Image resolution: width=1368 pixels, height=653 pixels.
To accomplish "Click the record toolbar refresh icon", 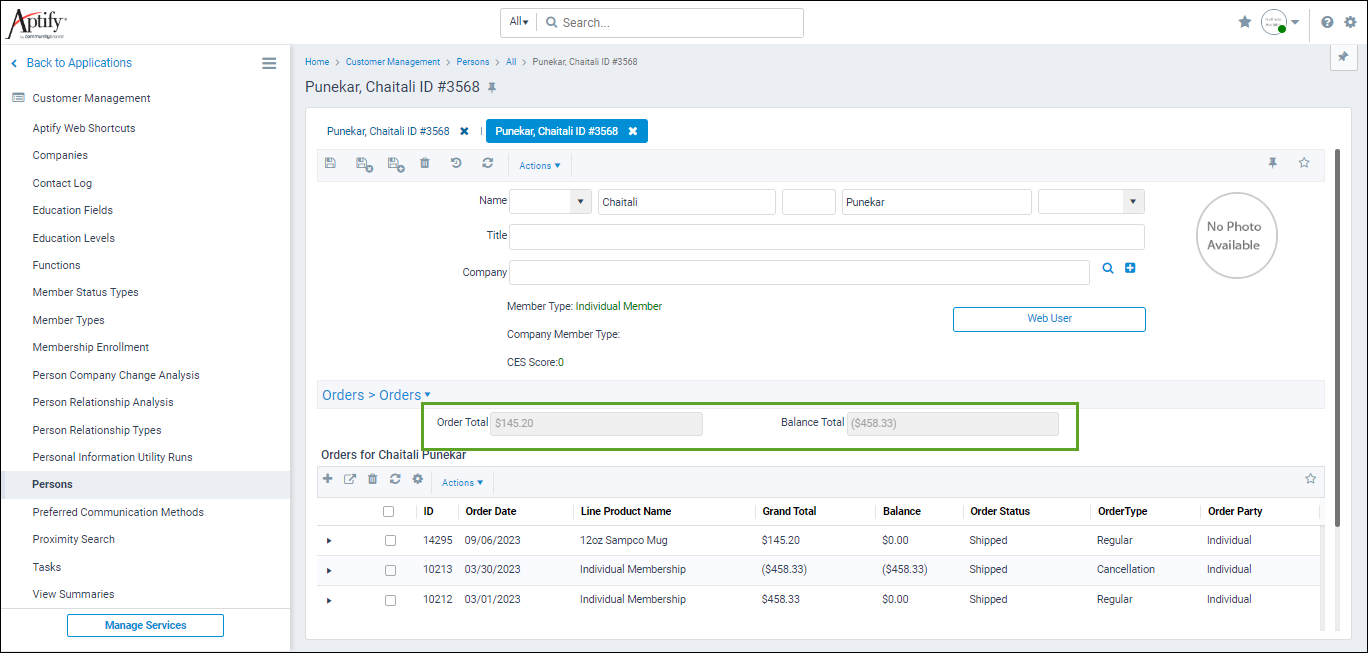I will click(x=487, y=163).
